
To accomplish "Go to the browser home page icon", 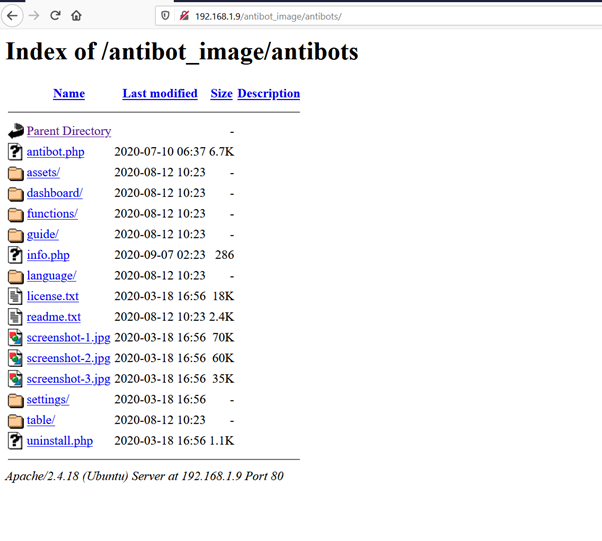I will 77,16.
